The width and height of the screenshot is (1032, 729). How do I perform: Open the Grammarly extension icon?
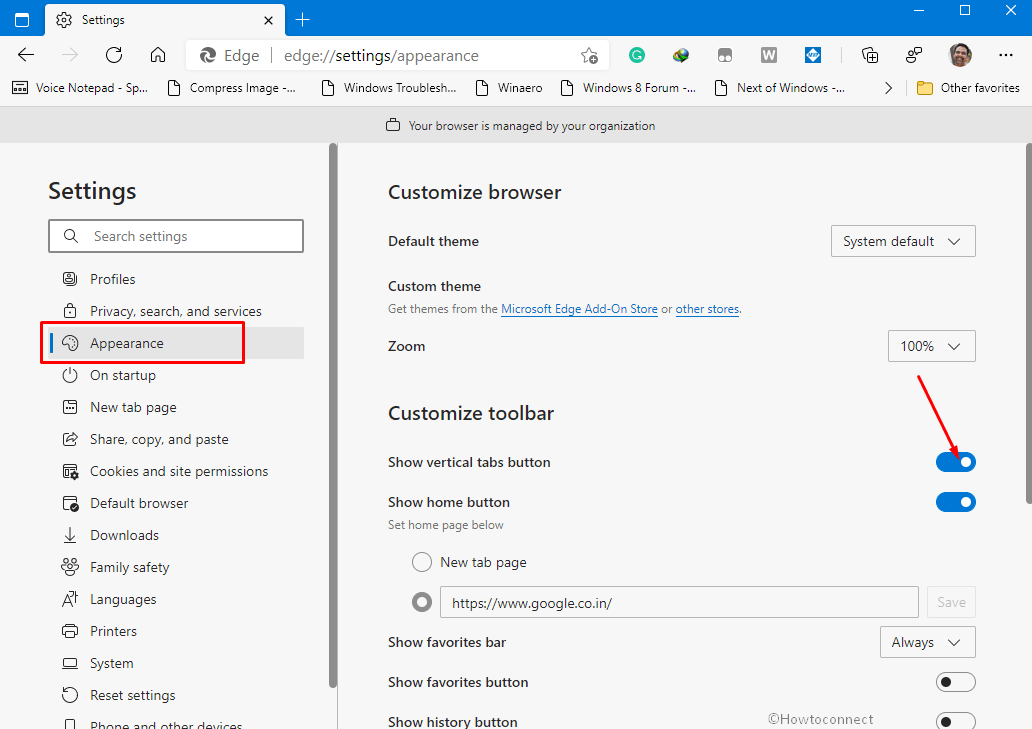pyautogui.click(x=636, y=55)
